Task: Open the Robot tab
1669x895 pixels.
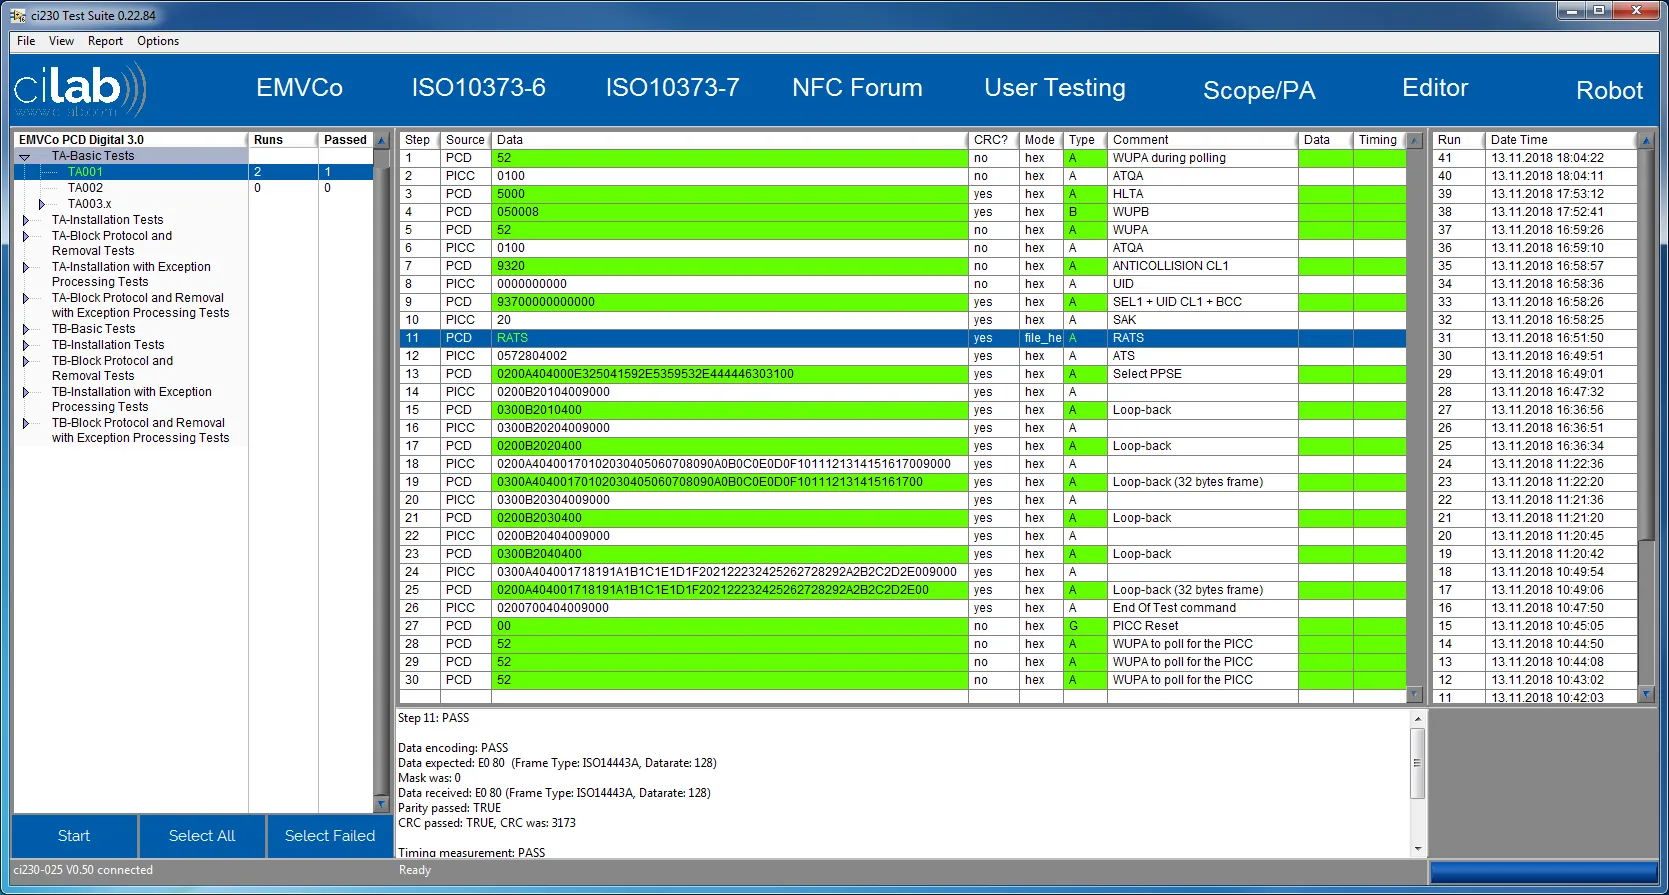Action: [x=1609, y=90]
